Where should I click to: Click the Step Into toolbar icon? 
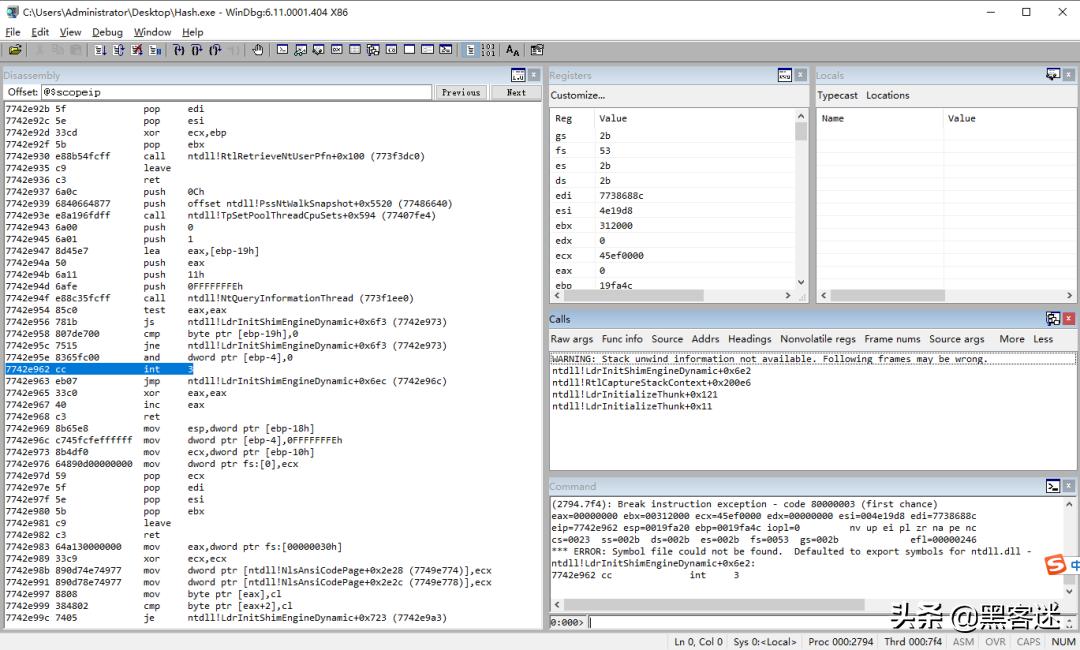[179, 50]
